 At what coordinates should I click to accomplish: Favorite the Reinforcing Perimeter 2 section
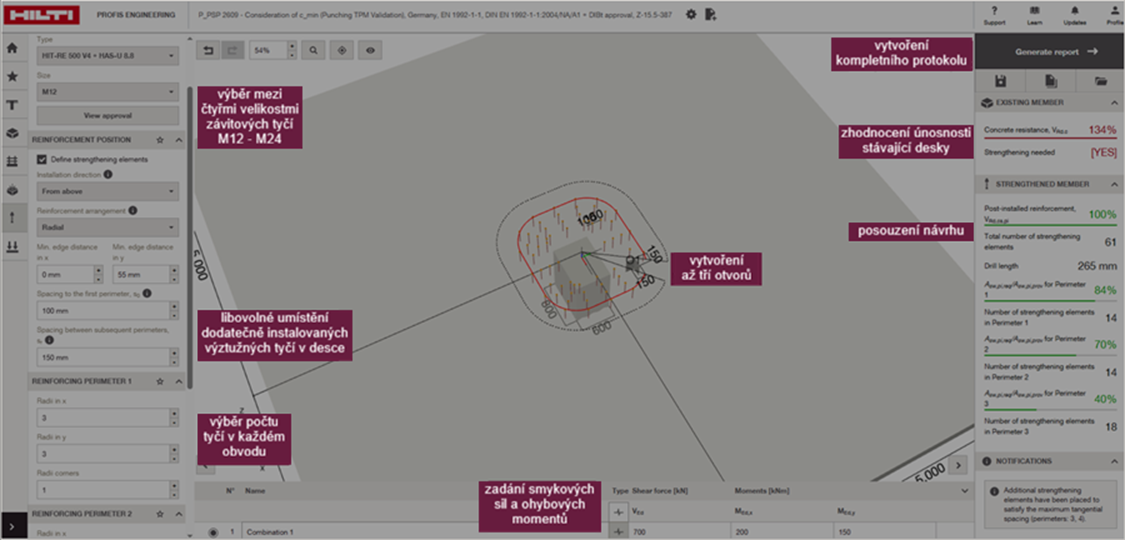point(160,514)
